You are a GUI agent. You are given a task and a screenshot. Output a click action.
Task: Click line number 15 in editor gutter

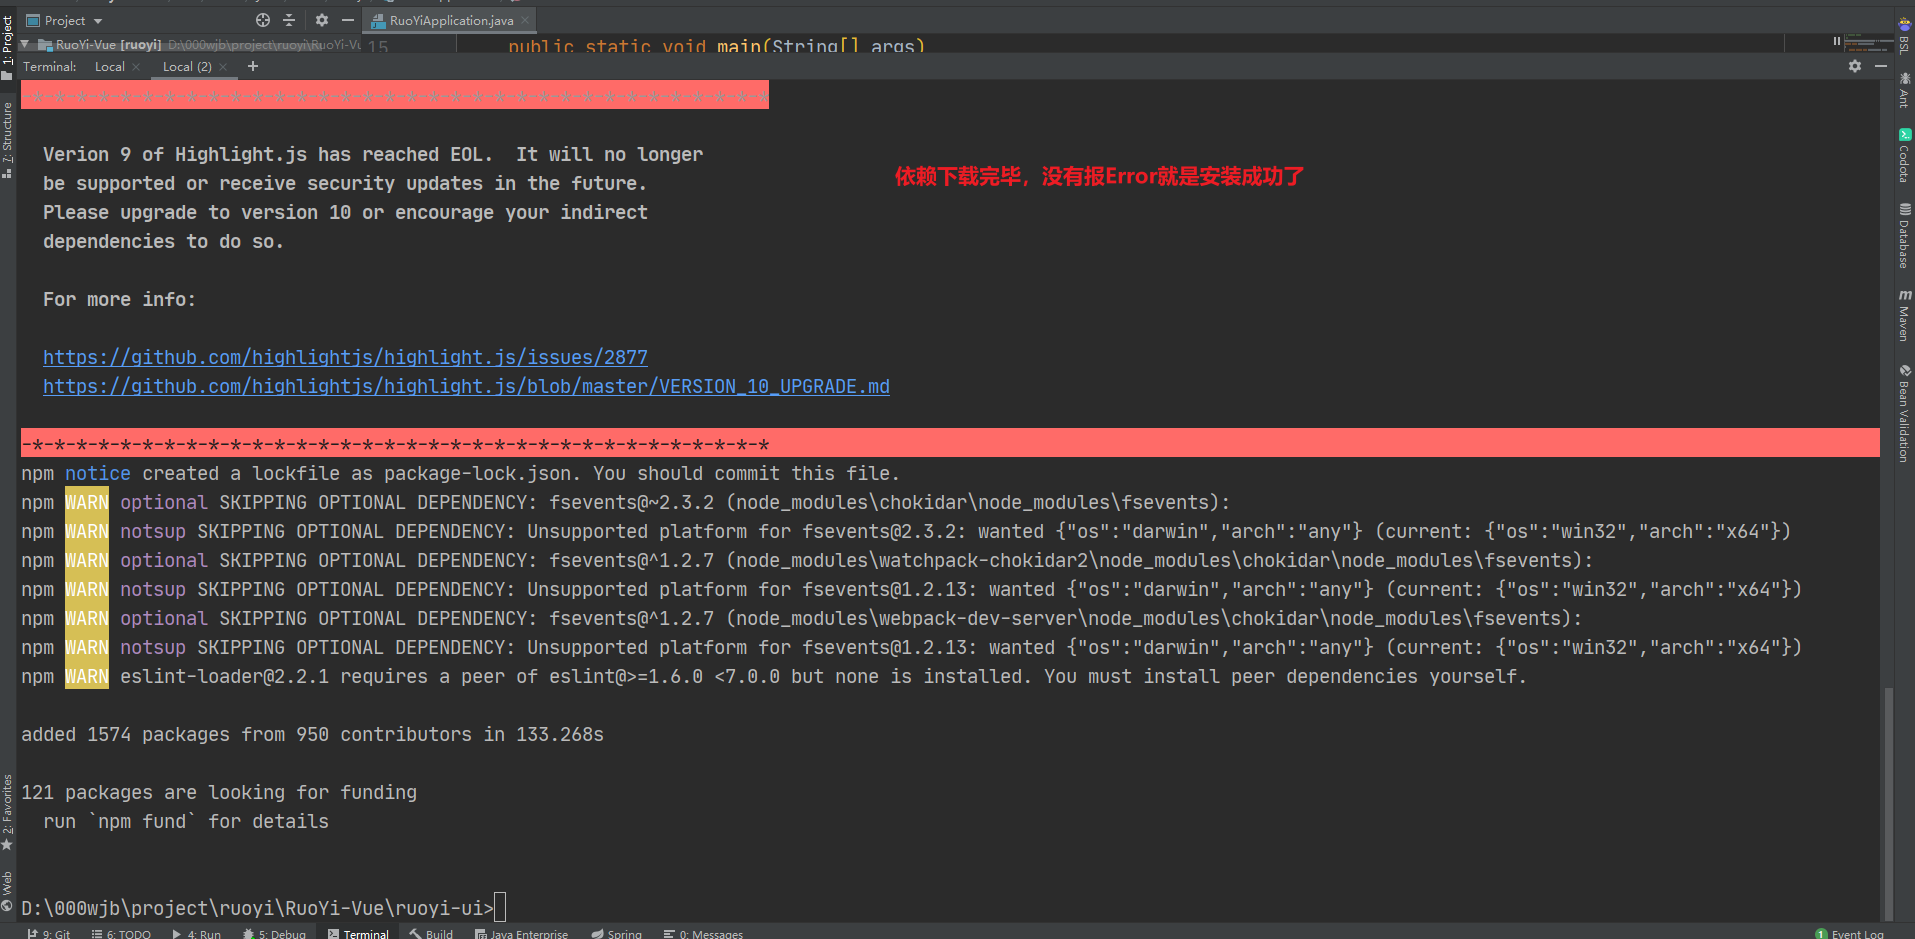[x=378, y=46]
